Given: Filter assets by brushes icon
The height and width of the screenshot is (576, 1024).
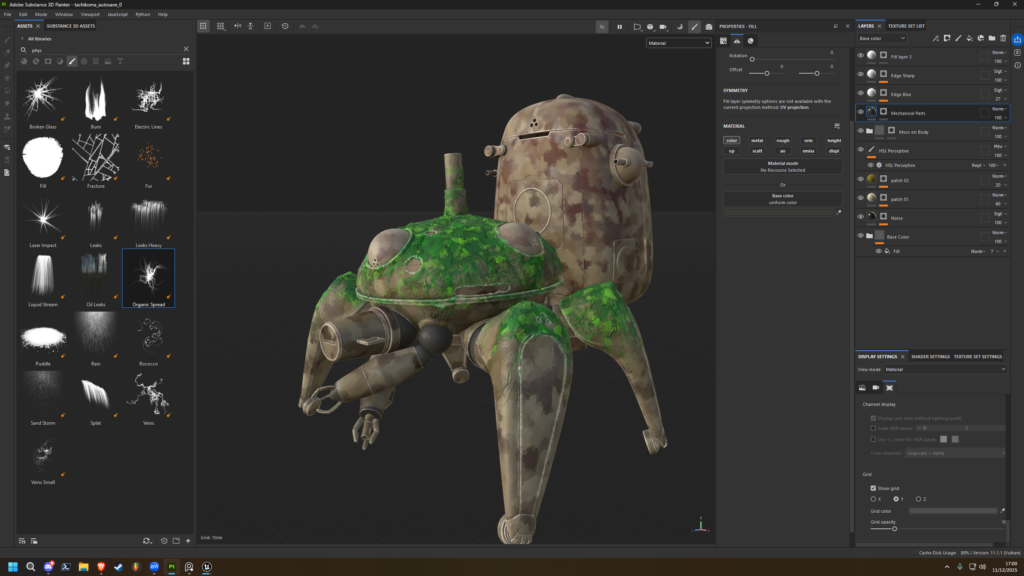Looking at the screenshot, I should [x=72, y=61].
